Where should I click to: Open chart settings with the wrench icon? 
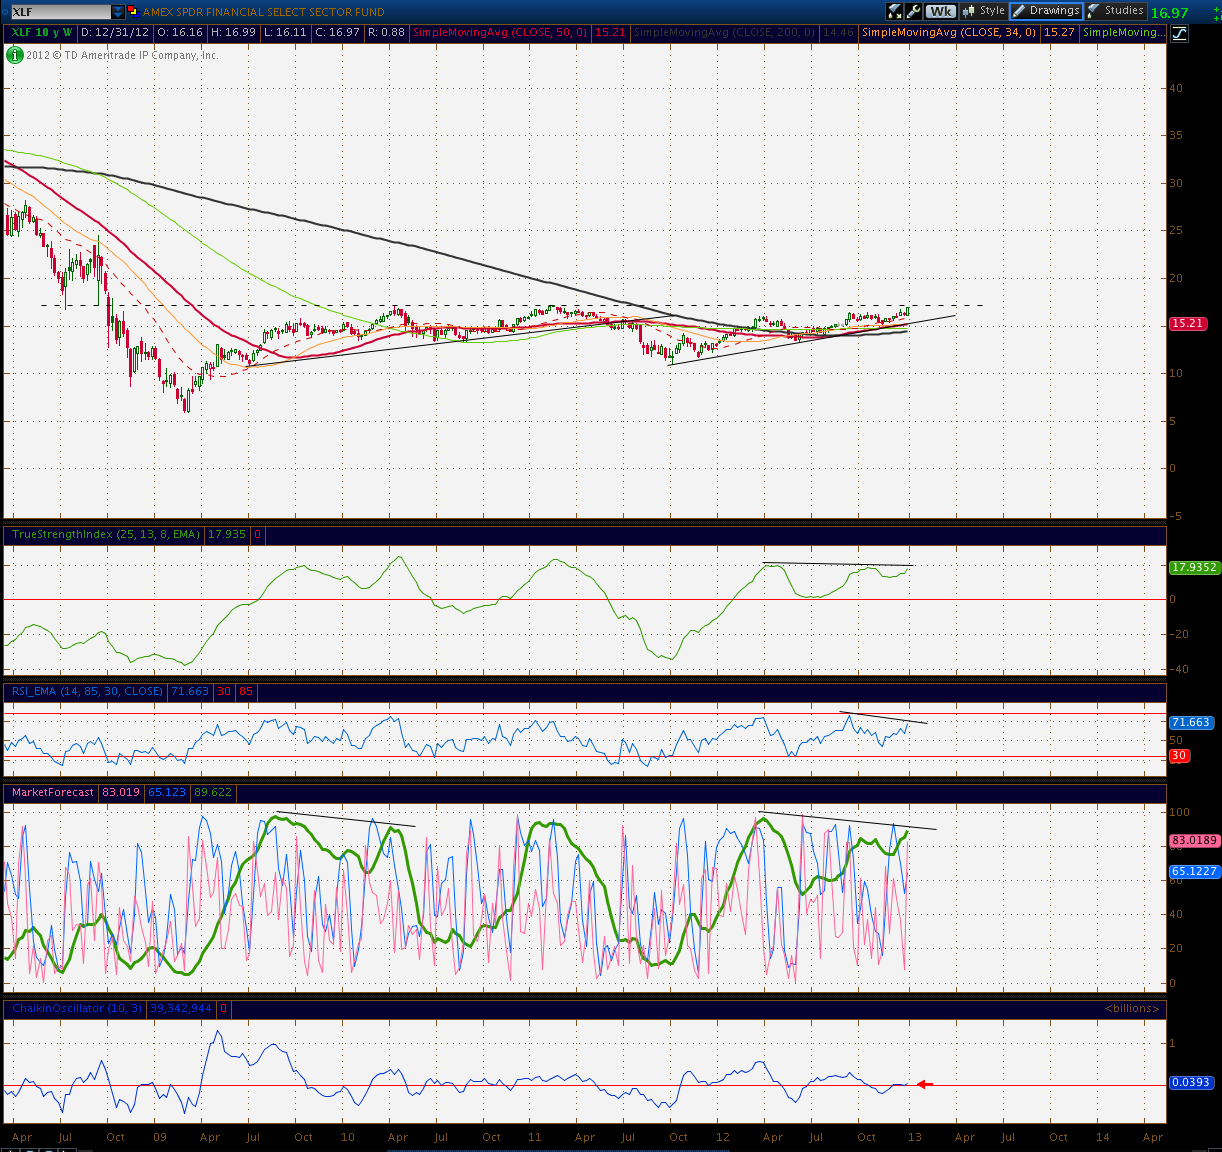pyautogui.click(x=914, y=11)
